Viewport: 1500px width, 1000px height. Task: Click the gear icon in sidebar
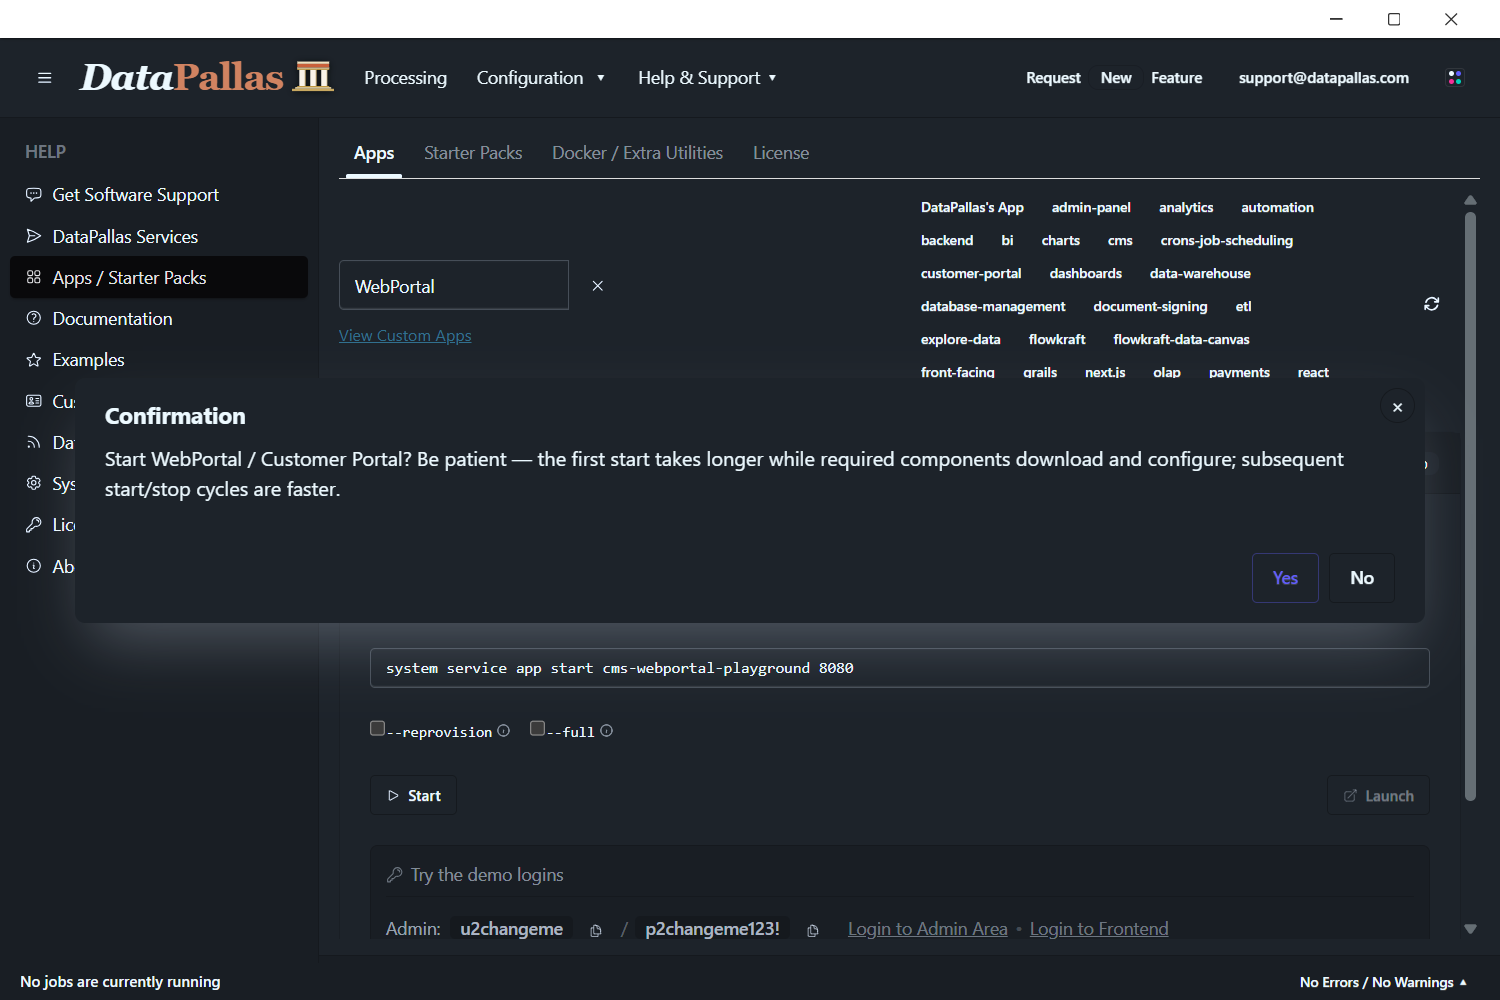pos(34,484)
